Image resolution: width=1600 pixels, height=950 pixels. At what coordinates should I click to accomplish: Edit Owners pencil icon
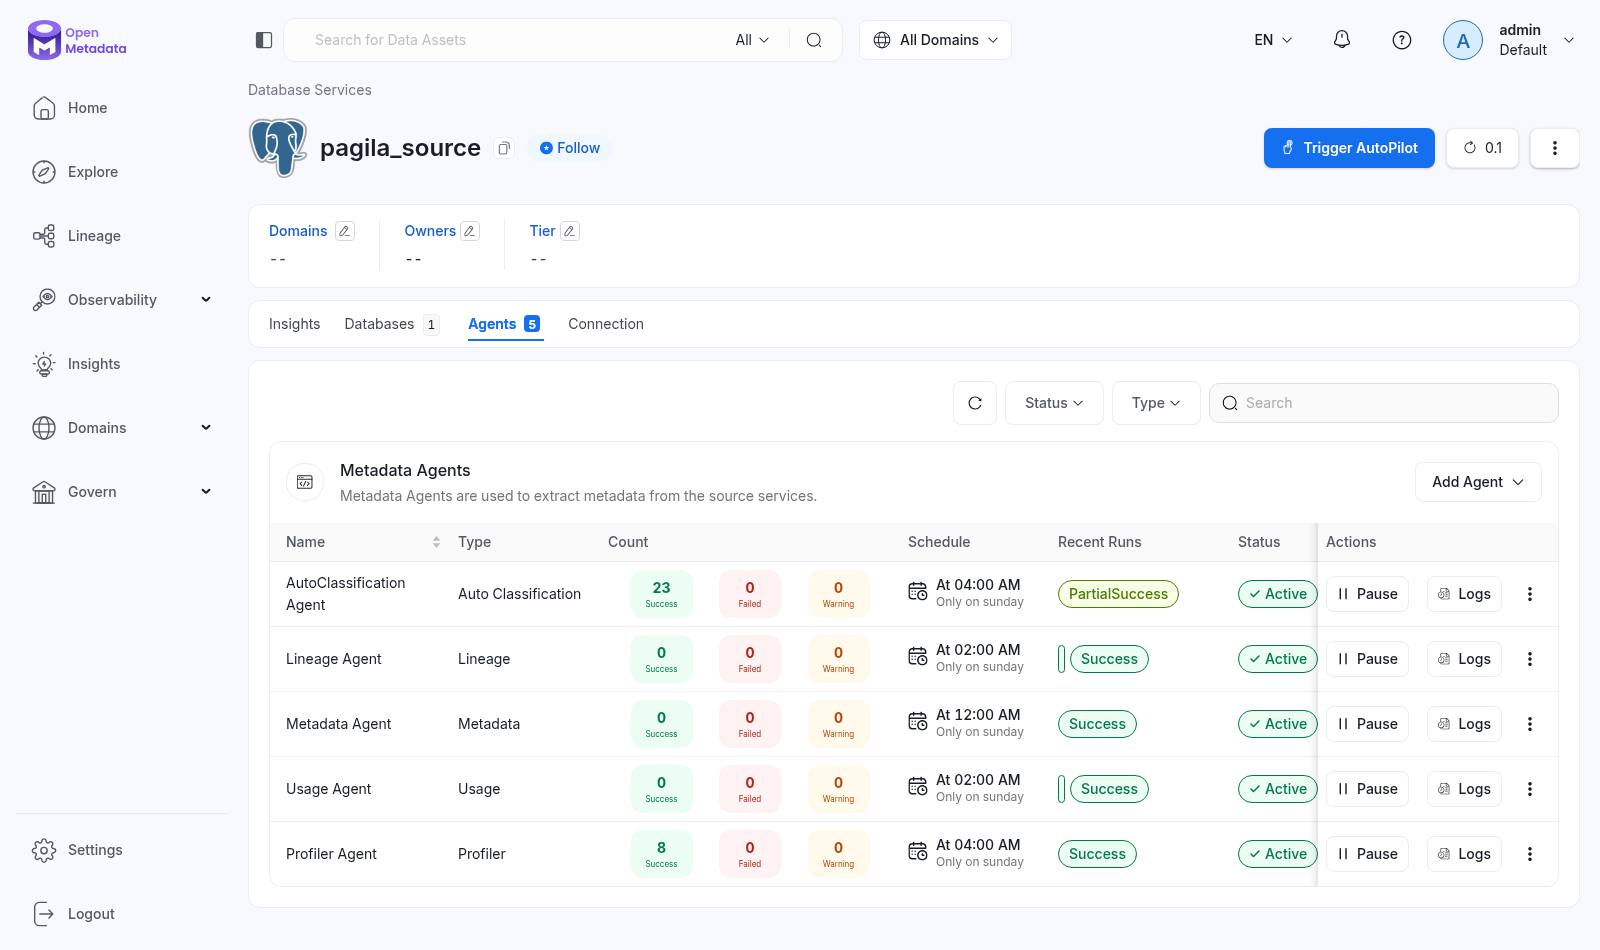pos(470,231)
